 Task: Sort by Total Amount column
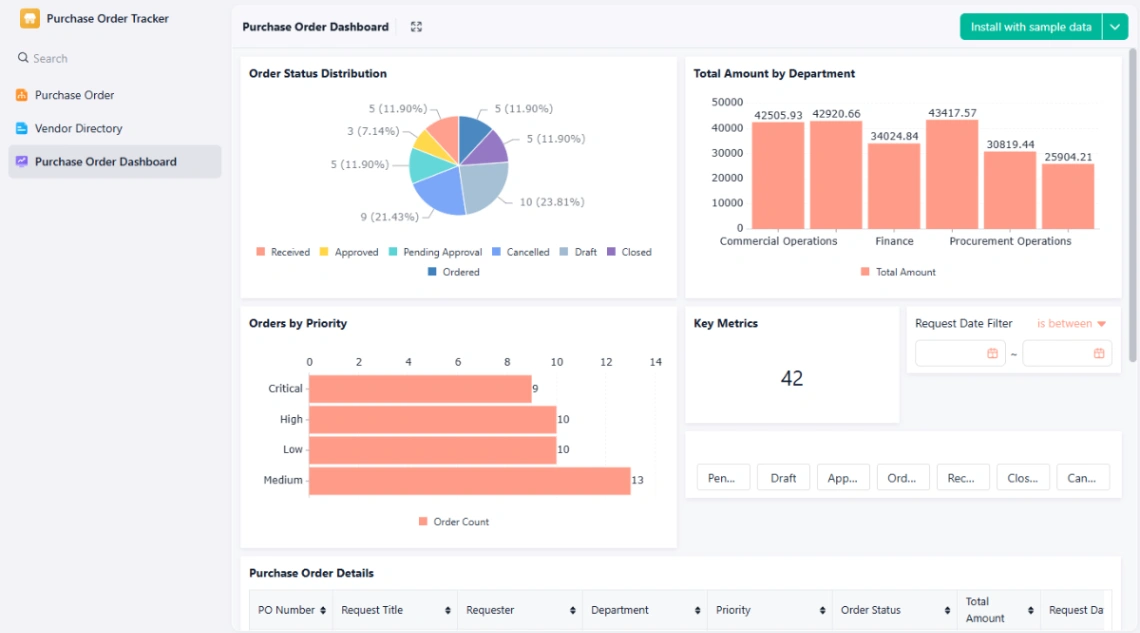point(1031,610)
